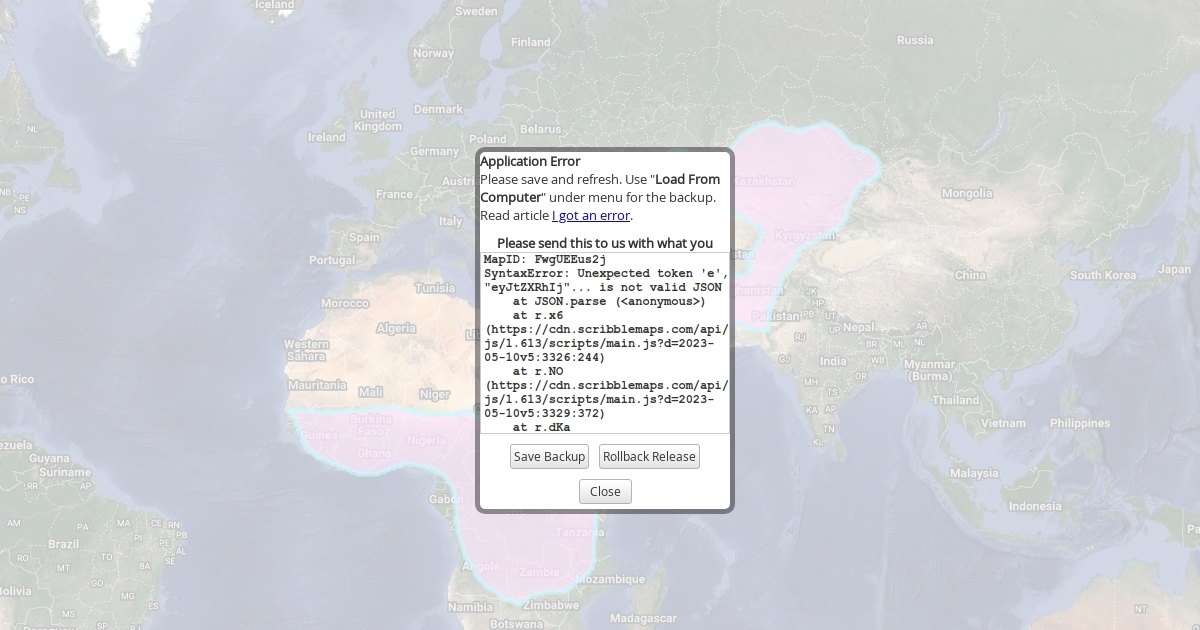Click the Madagascar label on the map
Screen dimensions: 1200x630
coord(644,618)
